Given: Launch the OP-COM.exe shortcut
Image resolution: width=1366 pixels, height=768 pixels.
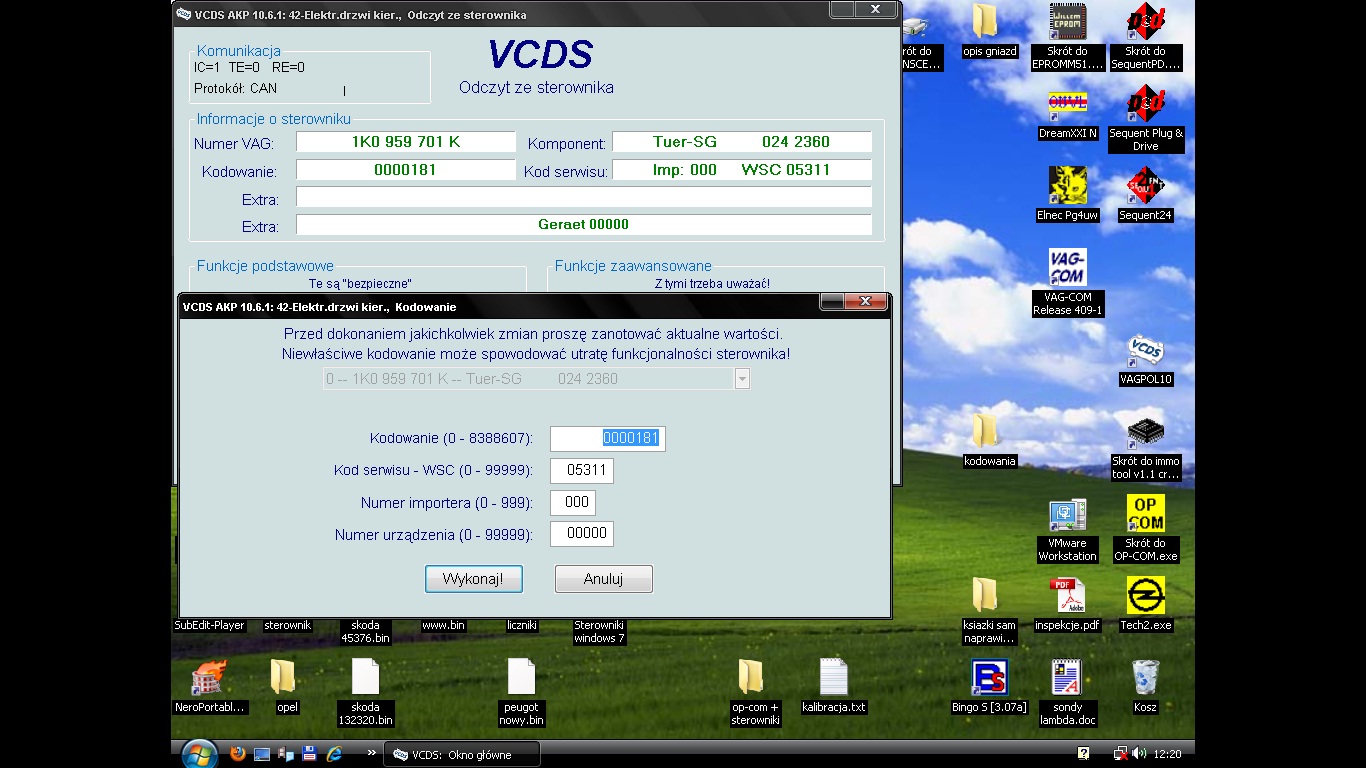Looking at the screenshot, I should tap(1145, 528).
